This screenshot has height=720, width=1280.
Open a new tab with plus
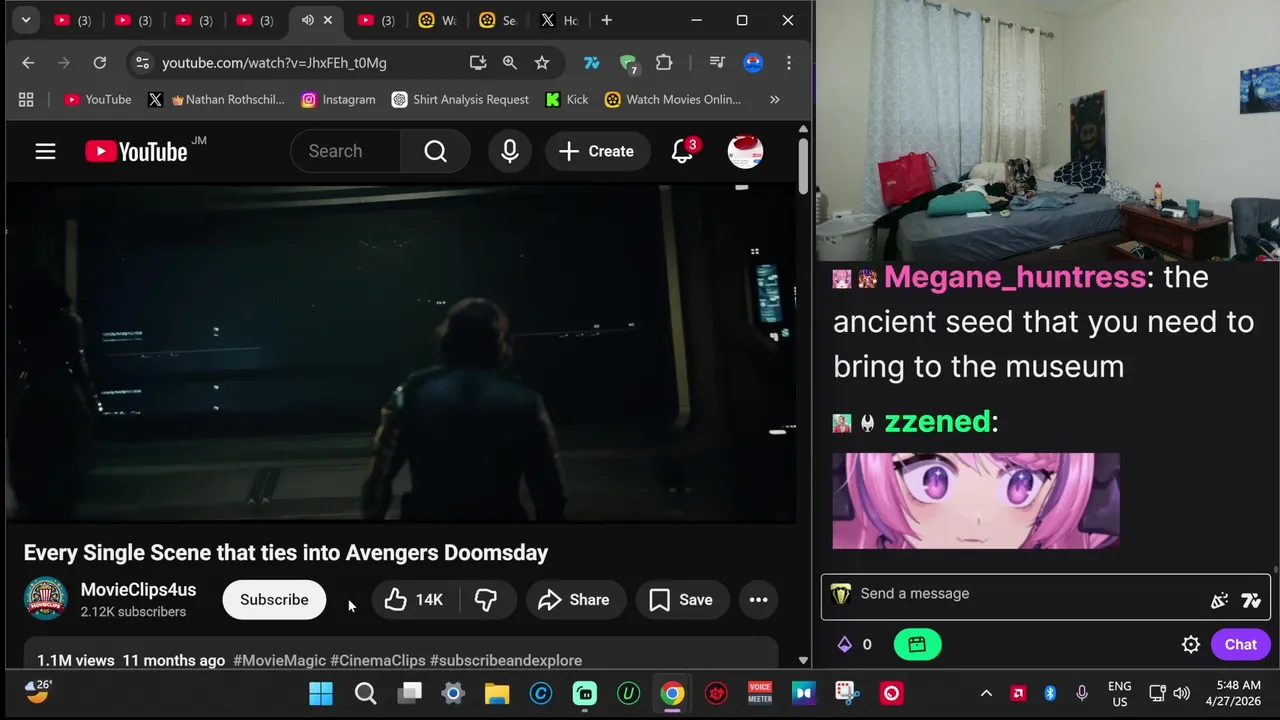coord(606,20)
